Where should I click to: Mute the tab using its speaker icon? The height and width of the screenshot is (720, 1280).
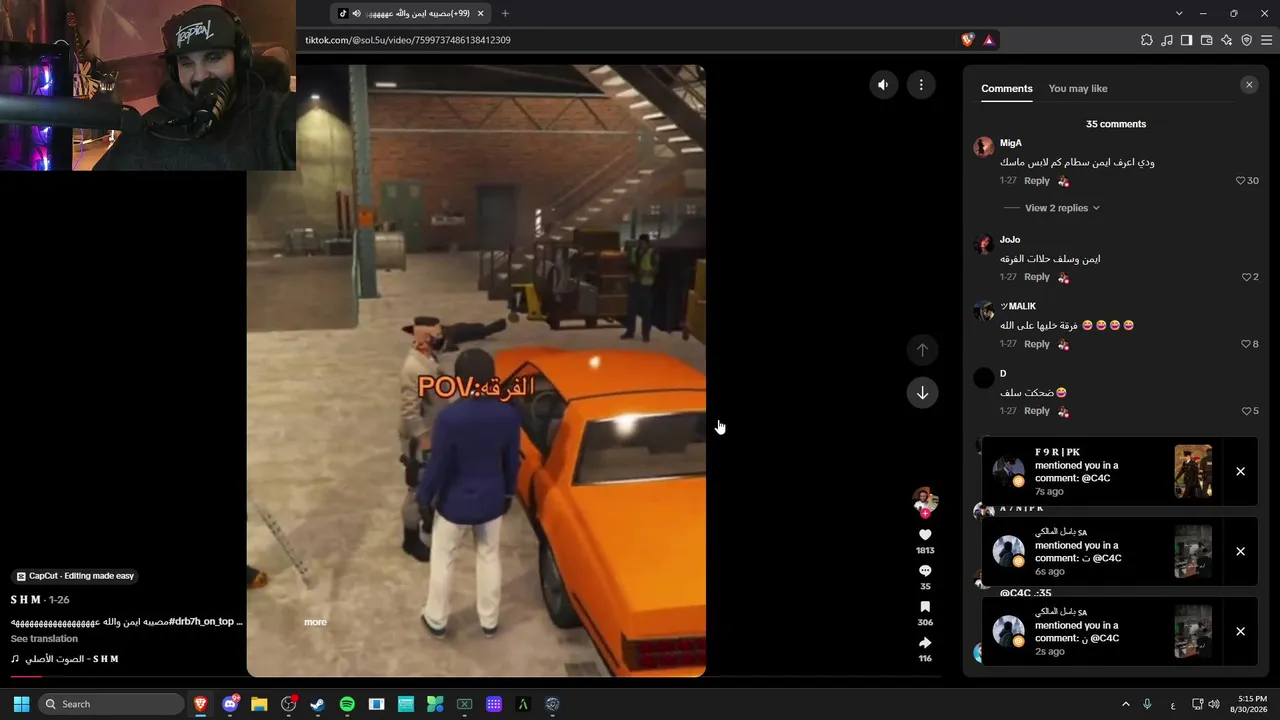click(356, 13)
